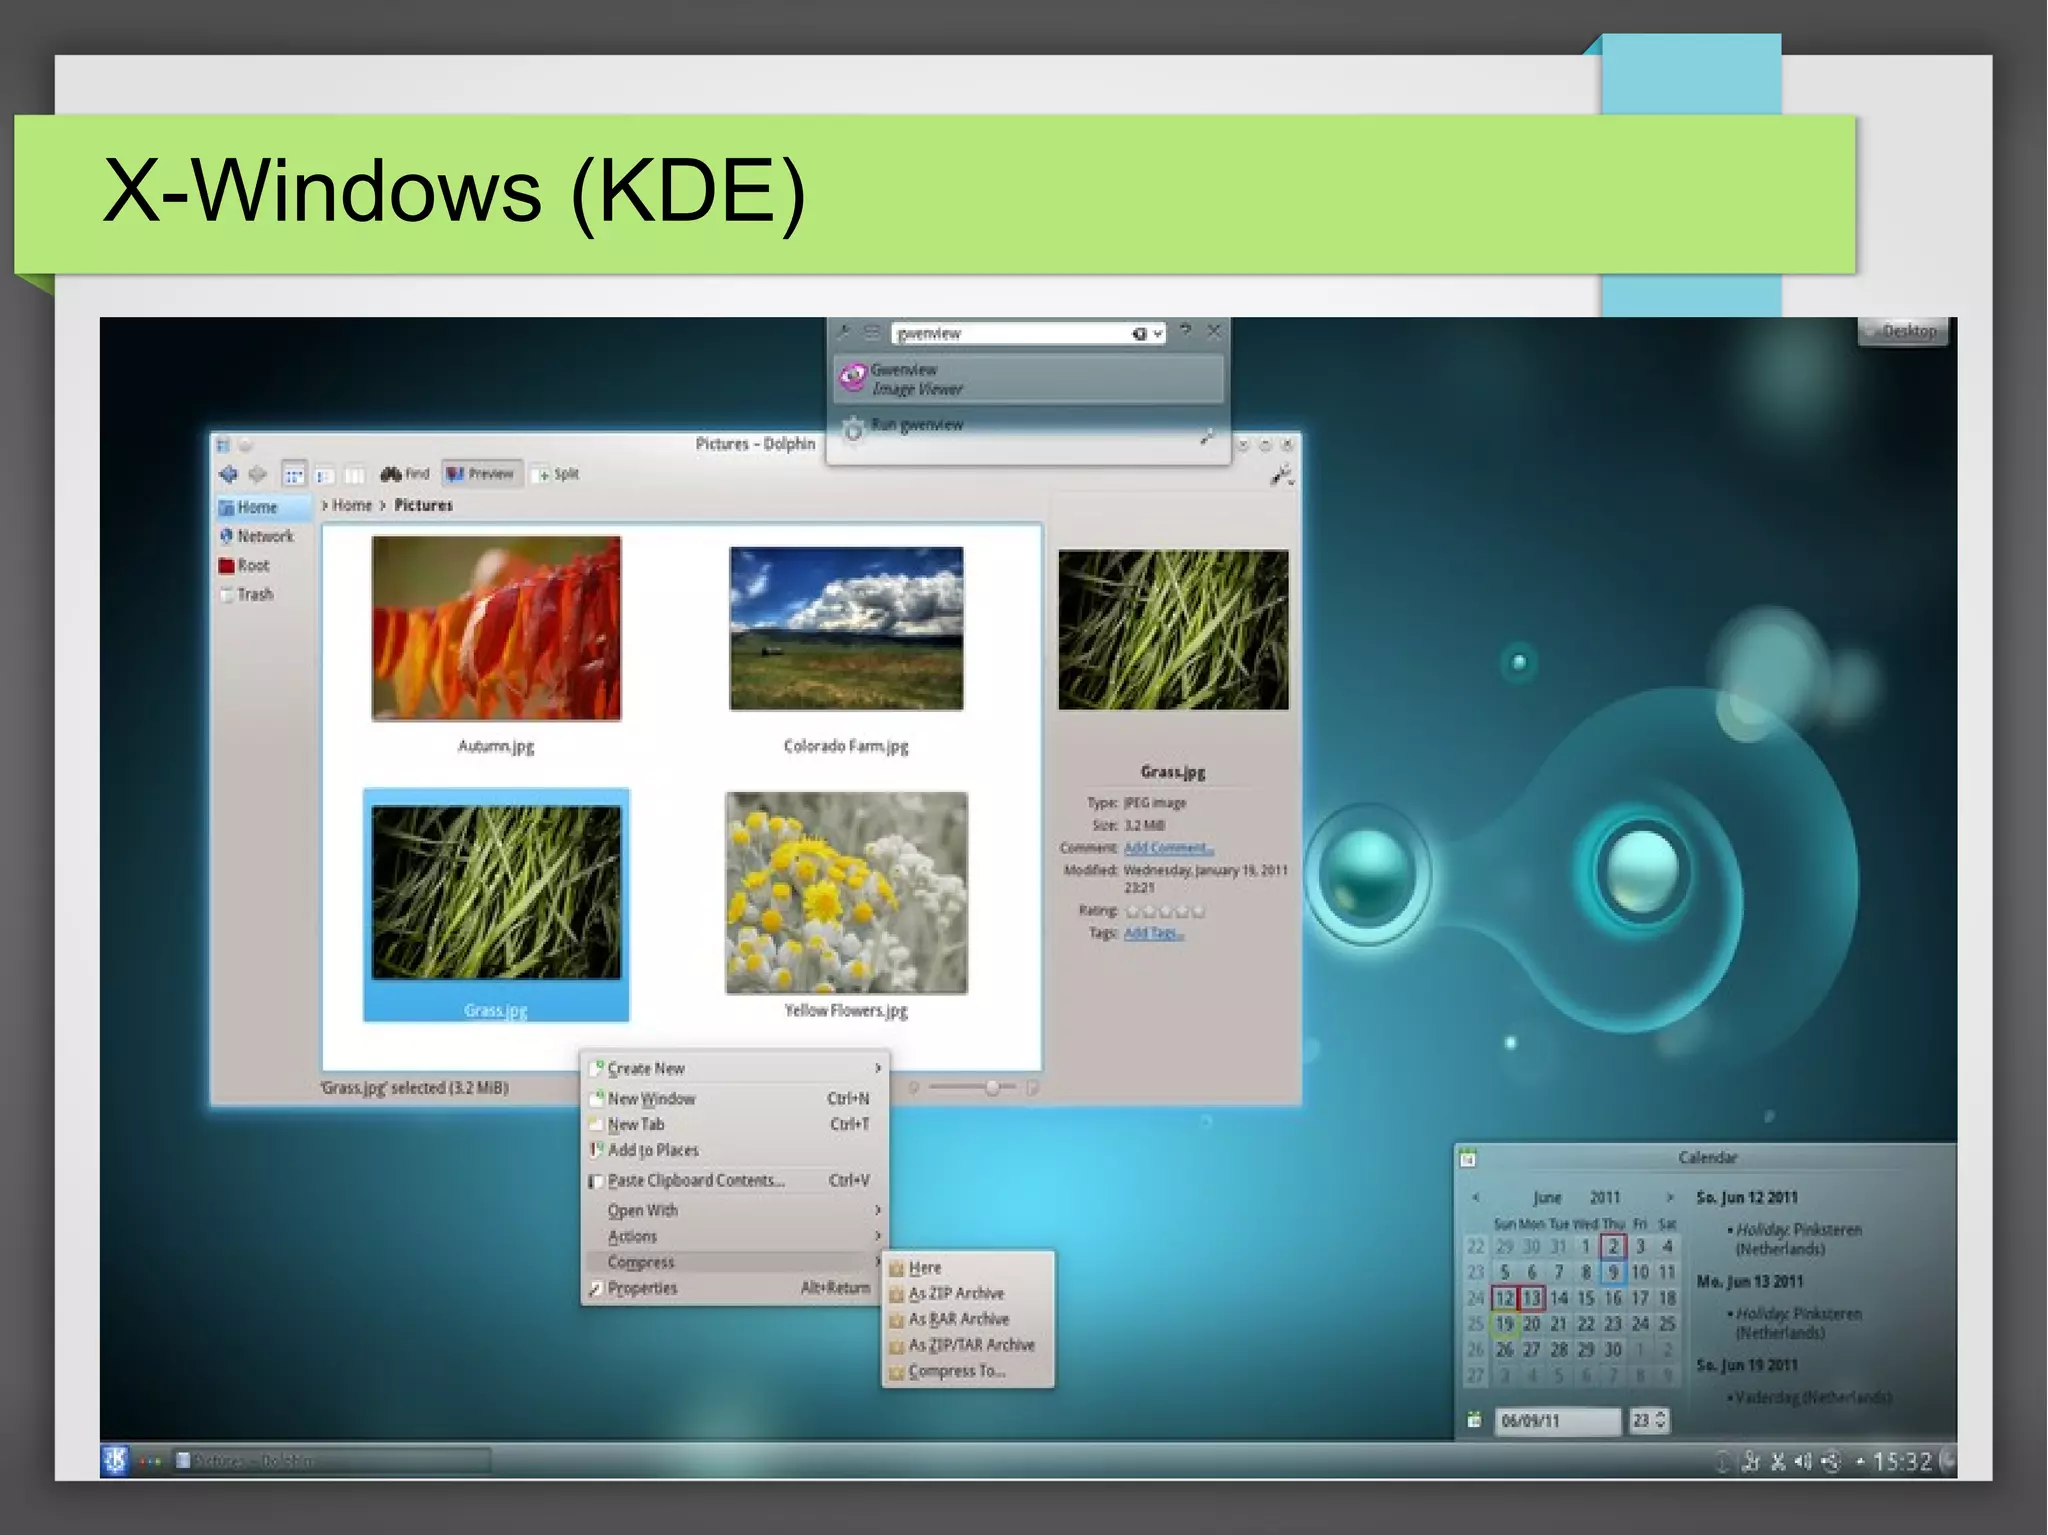
Task: Open Trash in the Places panel
Action: (x=264, y=594)
